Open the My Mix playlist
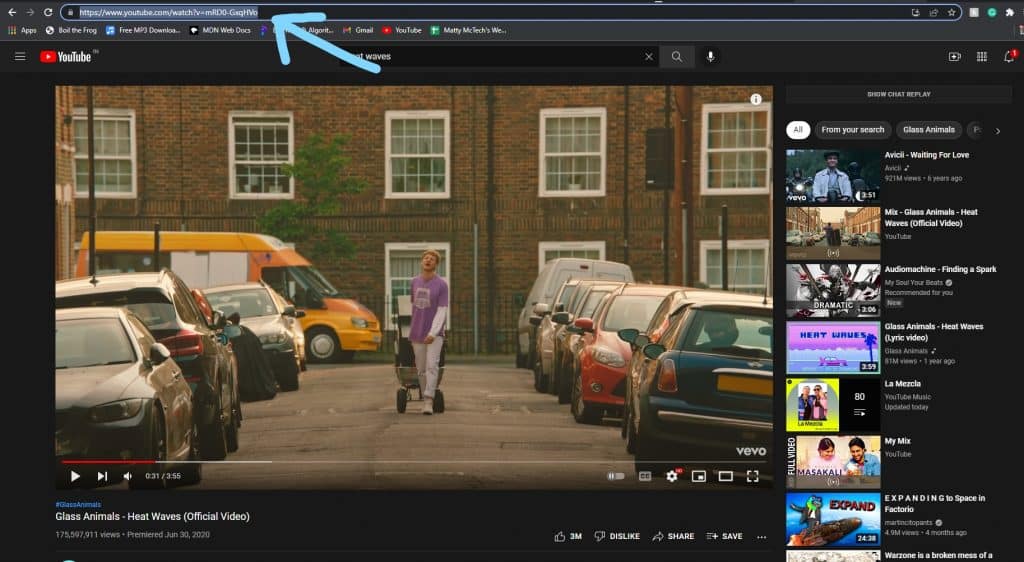This screenshot has height=562, width=1024. coord(897,441)
